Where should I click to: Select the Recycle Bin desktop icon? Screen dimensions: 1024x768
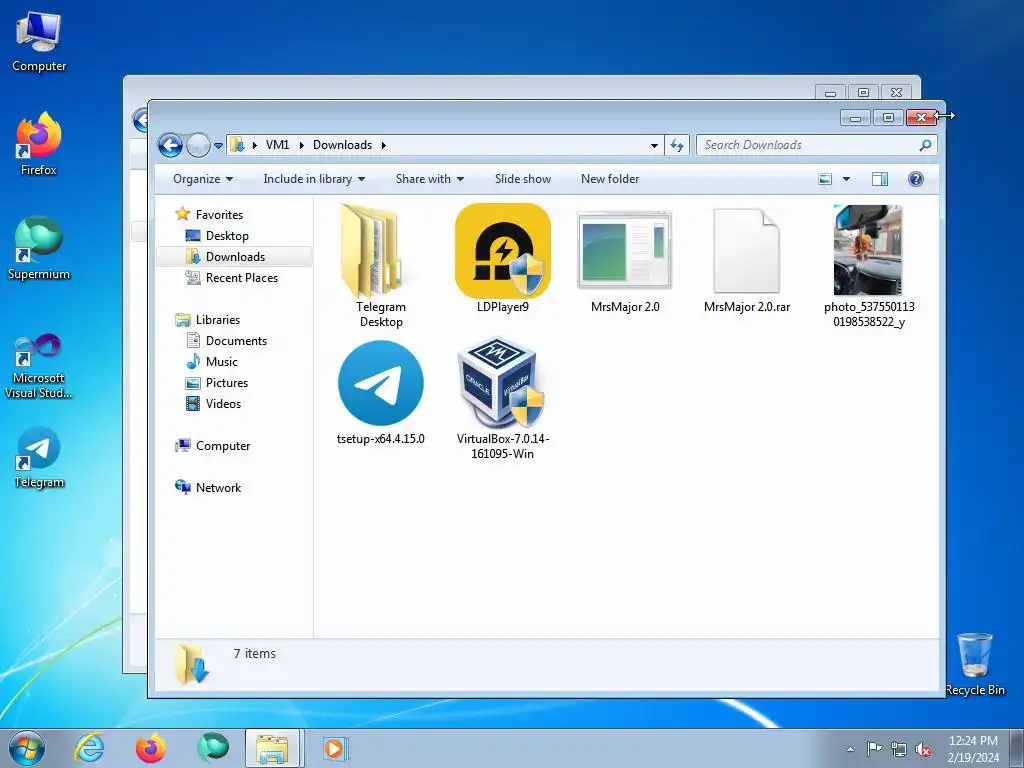[x=975, y=664]
